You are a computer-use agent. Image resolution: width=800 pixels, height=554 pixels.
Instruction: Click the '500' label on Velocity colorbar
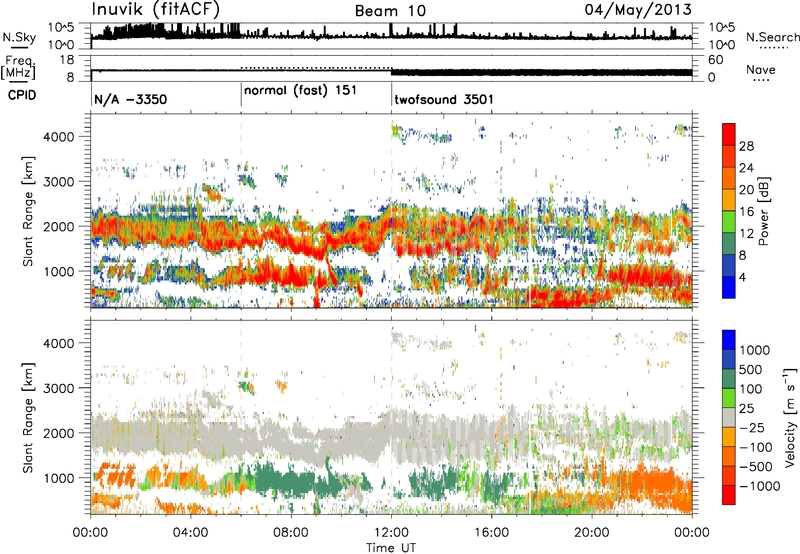click(753, 370)
